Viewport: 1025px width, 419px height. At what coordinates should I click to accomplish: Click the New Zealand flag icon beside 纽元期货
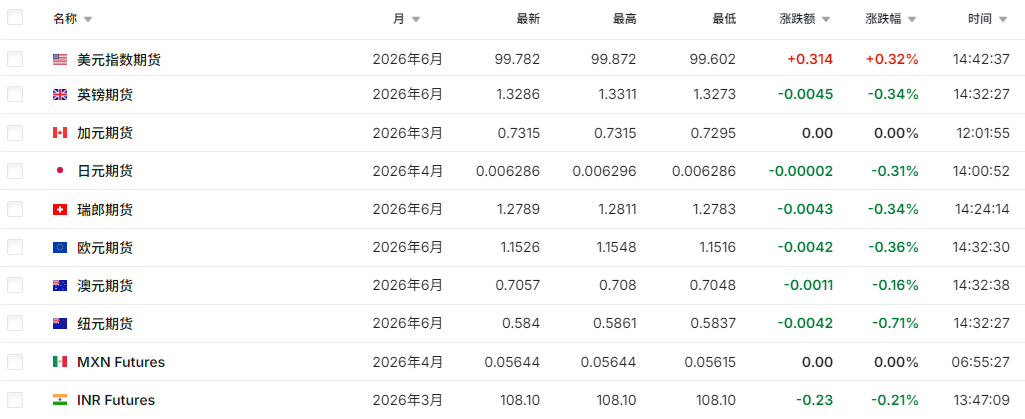pos(60,324)
